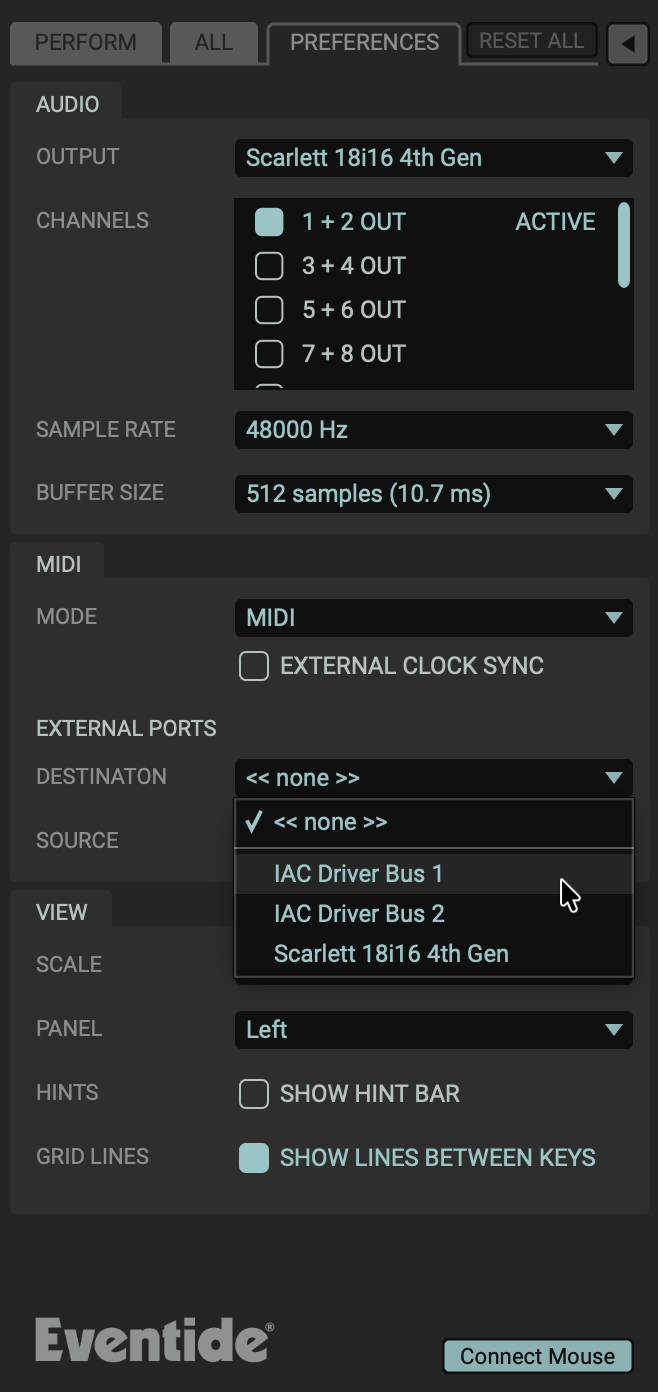Open the MIDI MODE dropdown
The height and width of the screenshot is (1392, 658).
click(x=433, y=618)
